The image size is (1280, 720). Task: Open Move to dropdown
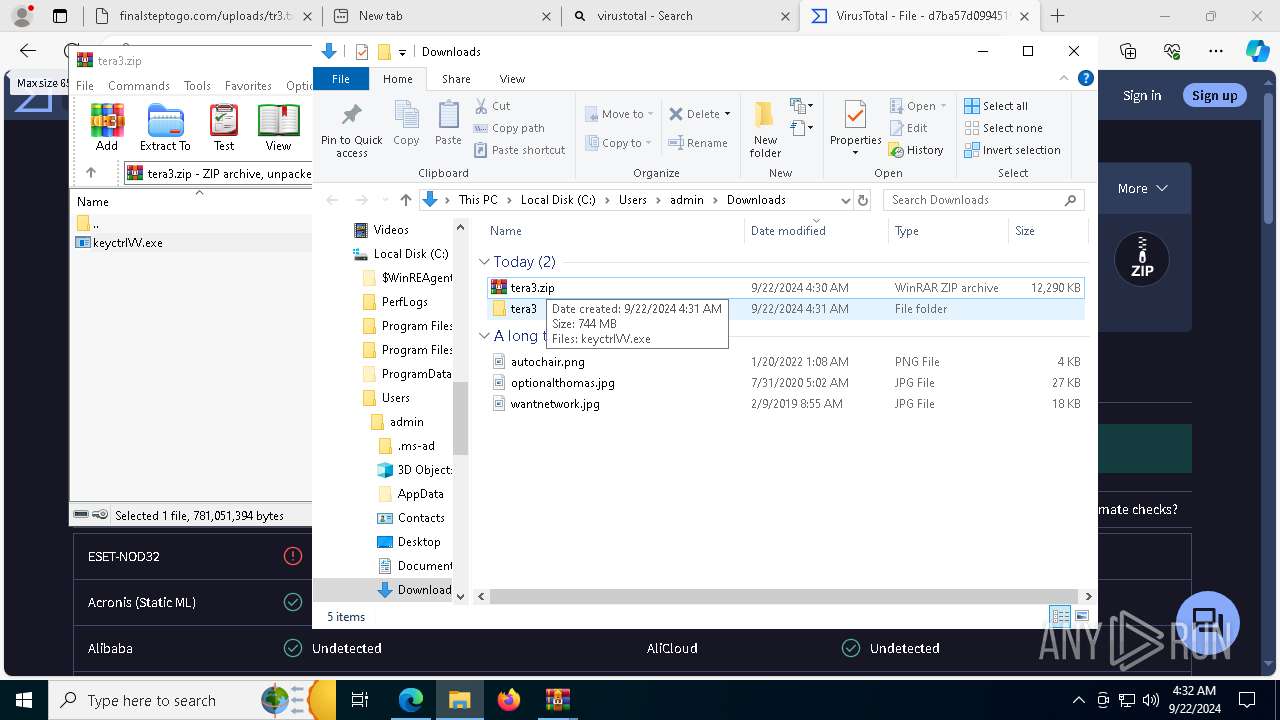(619, 114)
